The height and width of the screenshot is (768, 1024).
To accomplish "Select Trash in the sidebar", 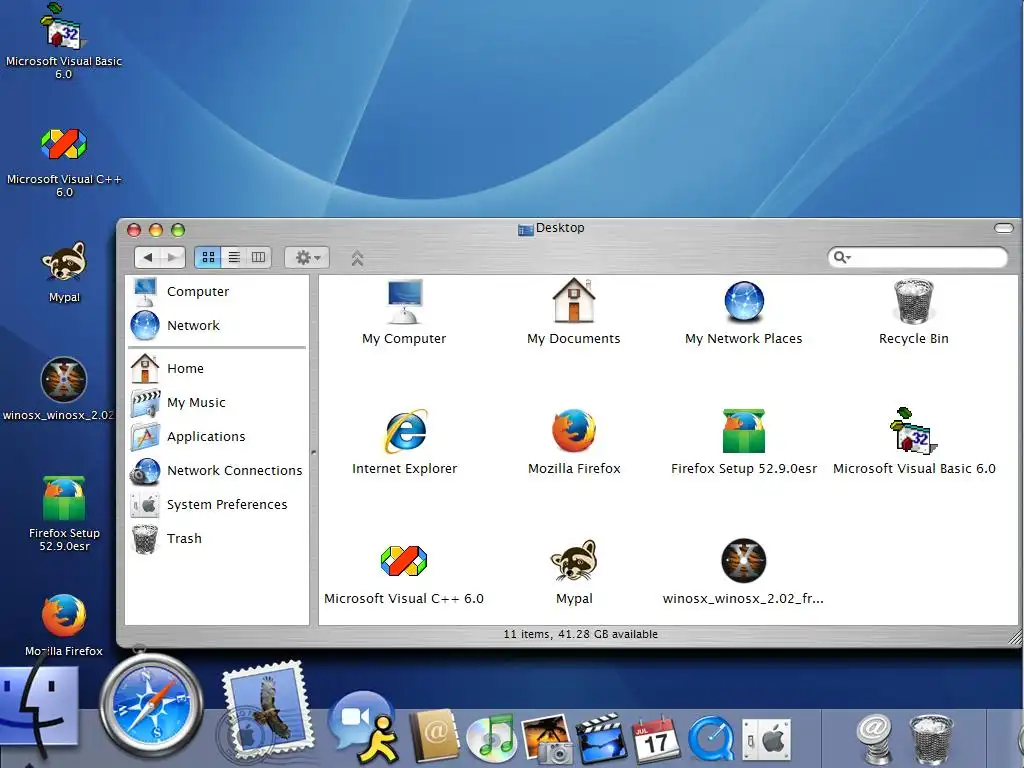I will [x=217, y=538].
